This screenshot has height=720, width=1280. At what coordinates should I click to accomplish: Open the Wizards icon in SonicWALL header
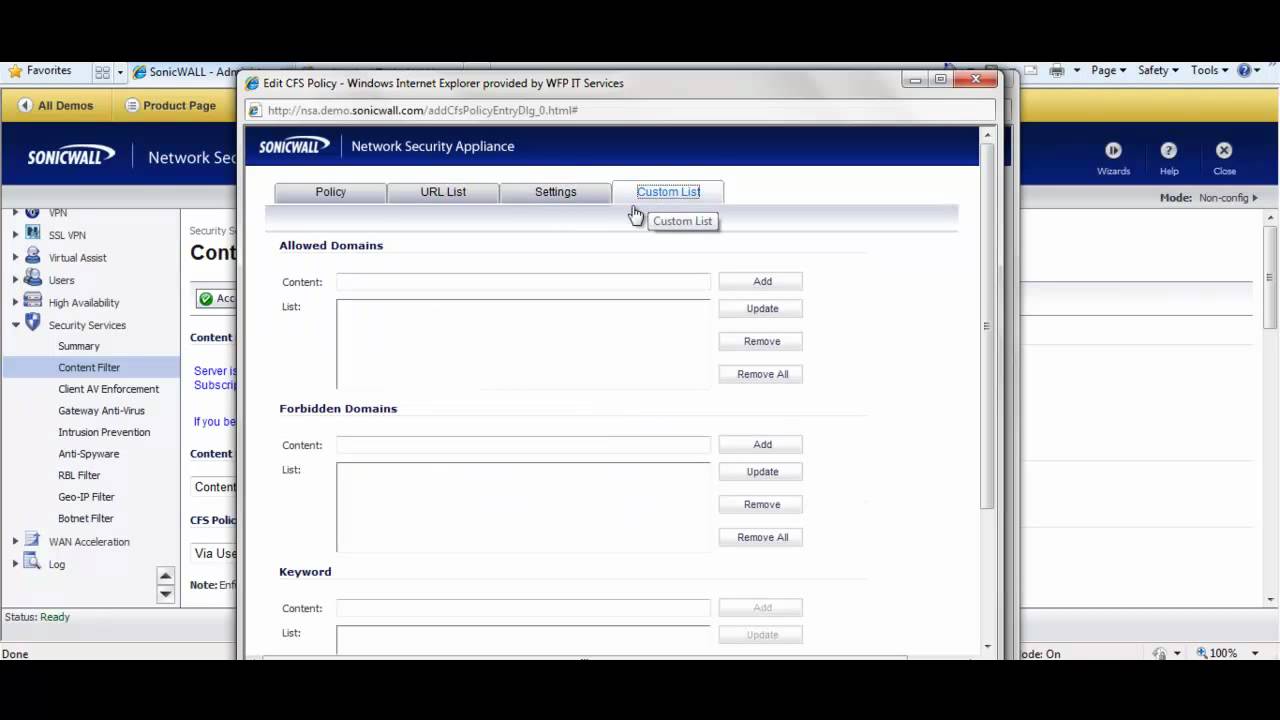click(1113, 150)
